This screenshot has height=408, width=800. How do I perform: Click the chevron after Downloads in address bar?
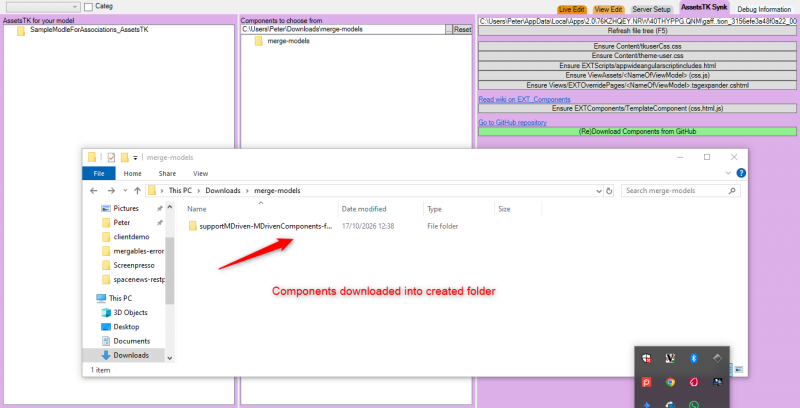247,190
